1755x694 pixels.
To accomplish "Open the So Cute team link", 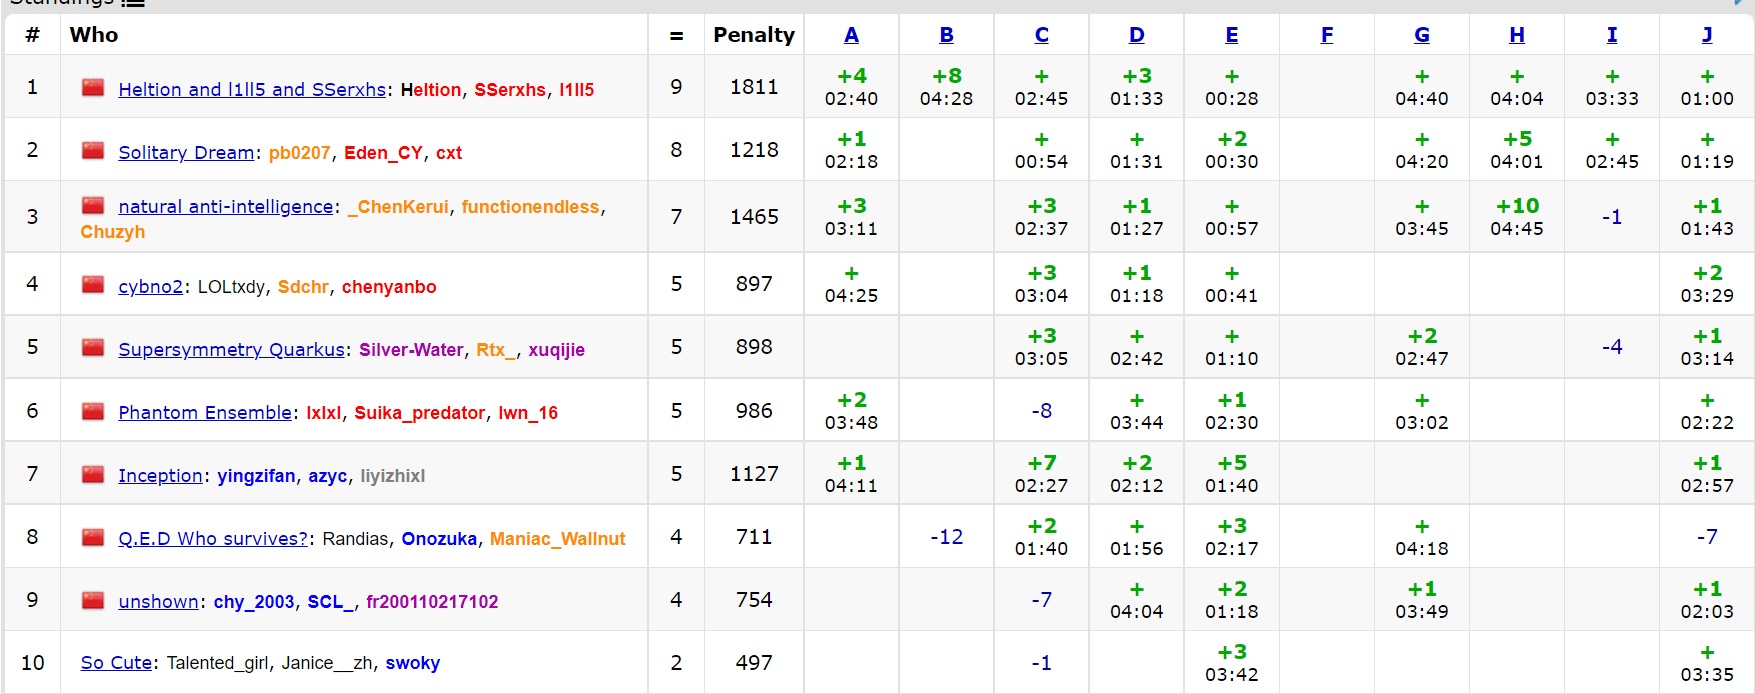I will click(x=116, y=663).
